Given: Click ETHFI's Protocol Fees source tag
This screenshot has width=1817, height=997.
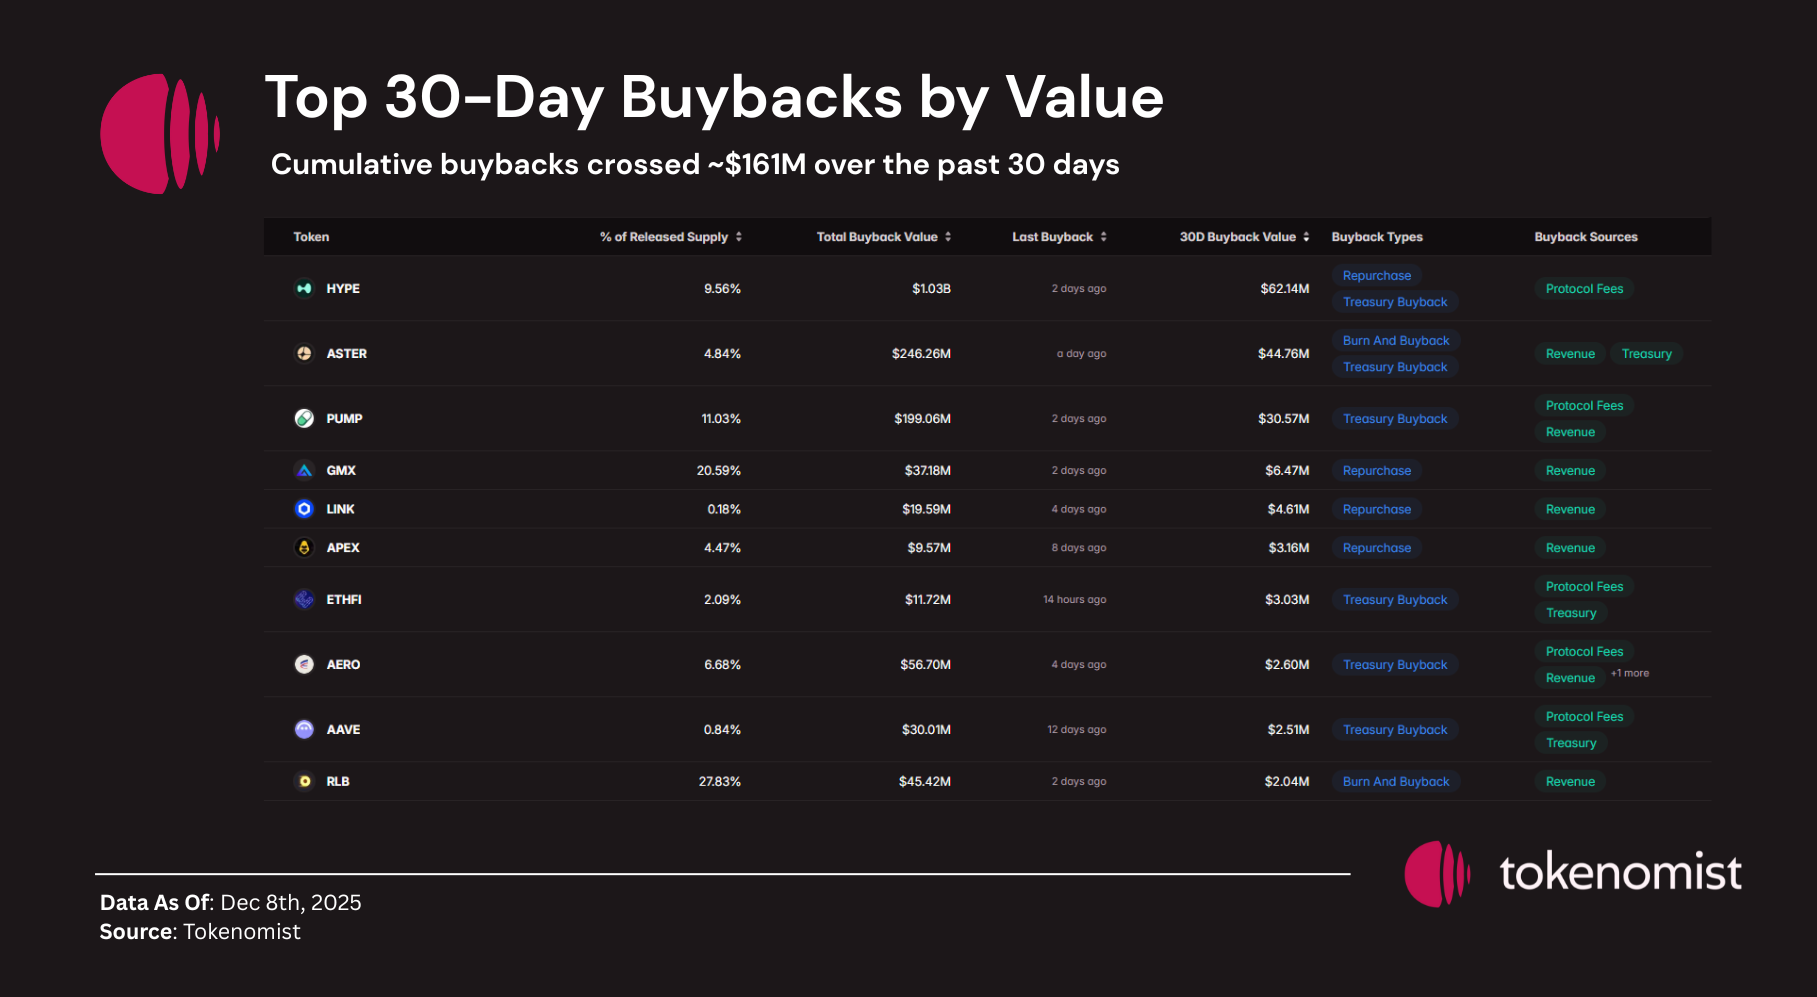Looking at the screenshot, I should 1584,587.
